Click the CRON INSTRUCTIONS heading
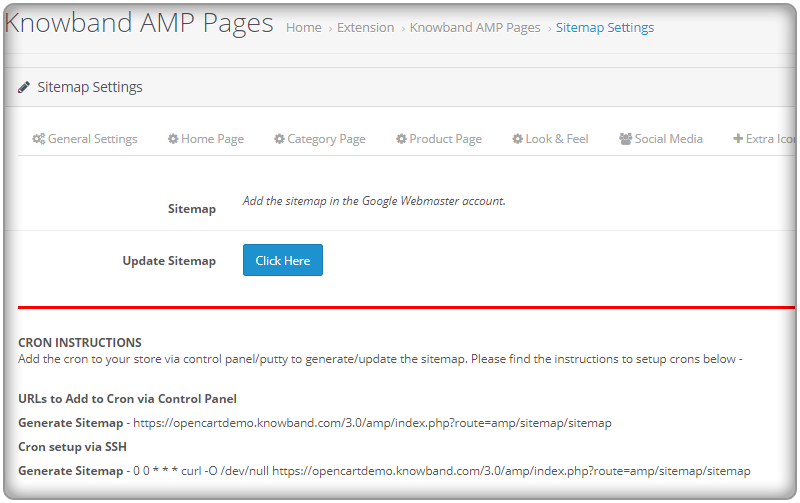The height and width of the screenshot is (503, 800). coord(80,342)
